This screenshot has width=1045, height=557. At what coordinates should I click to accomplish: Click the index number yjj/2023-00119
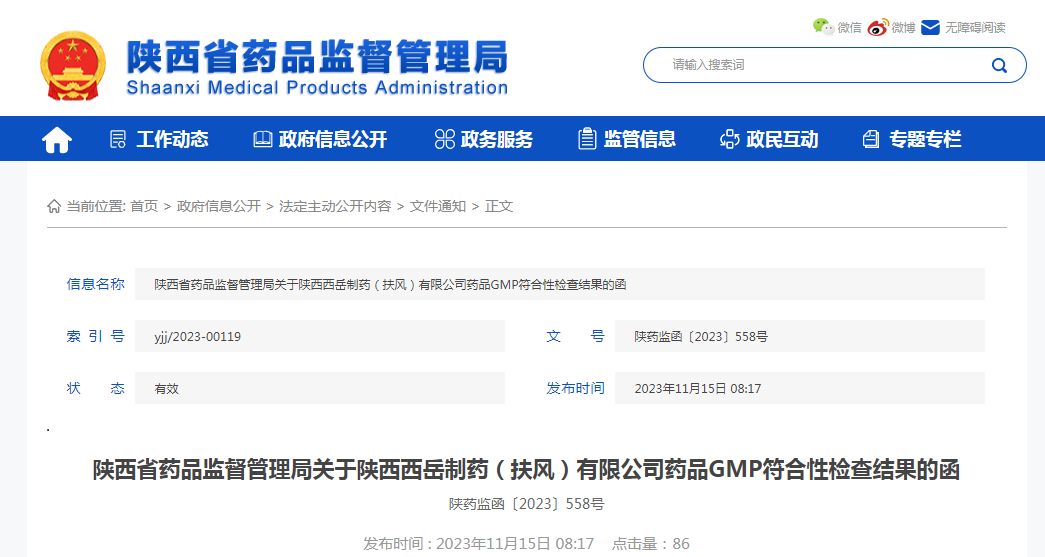(x=198, y=336)
